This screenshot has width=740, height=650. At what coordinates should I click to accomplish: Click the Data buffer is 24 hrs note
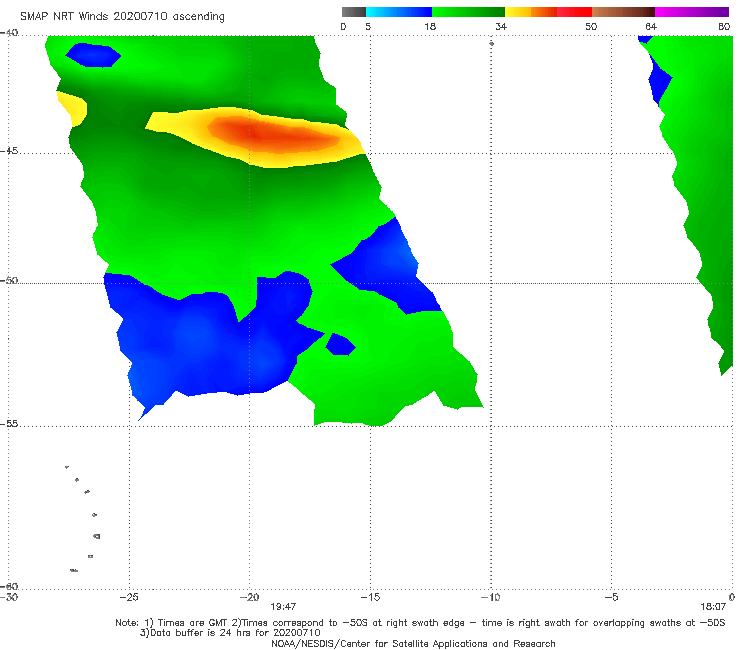point(230,633)
